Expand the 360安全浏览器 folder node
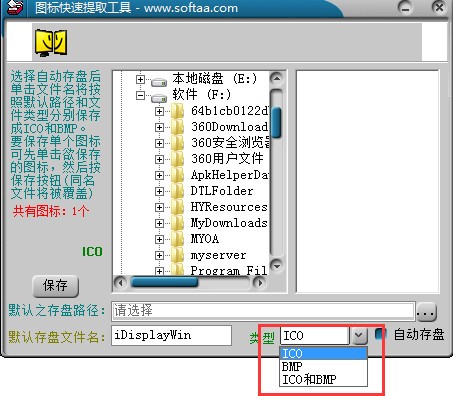This screenshot has height=396, width=453. click(159, 143)
